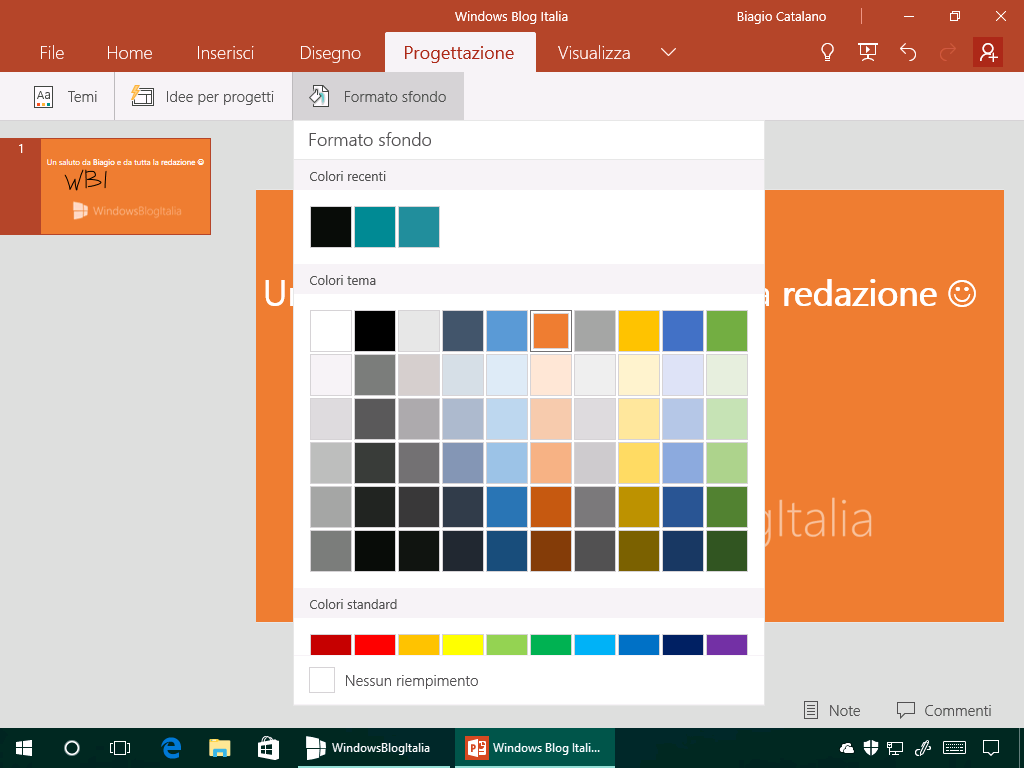Click the Cortana circle icon
The width and height of the screenshot is (1024, 768).
coord(72,748)
